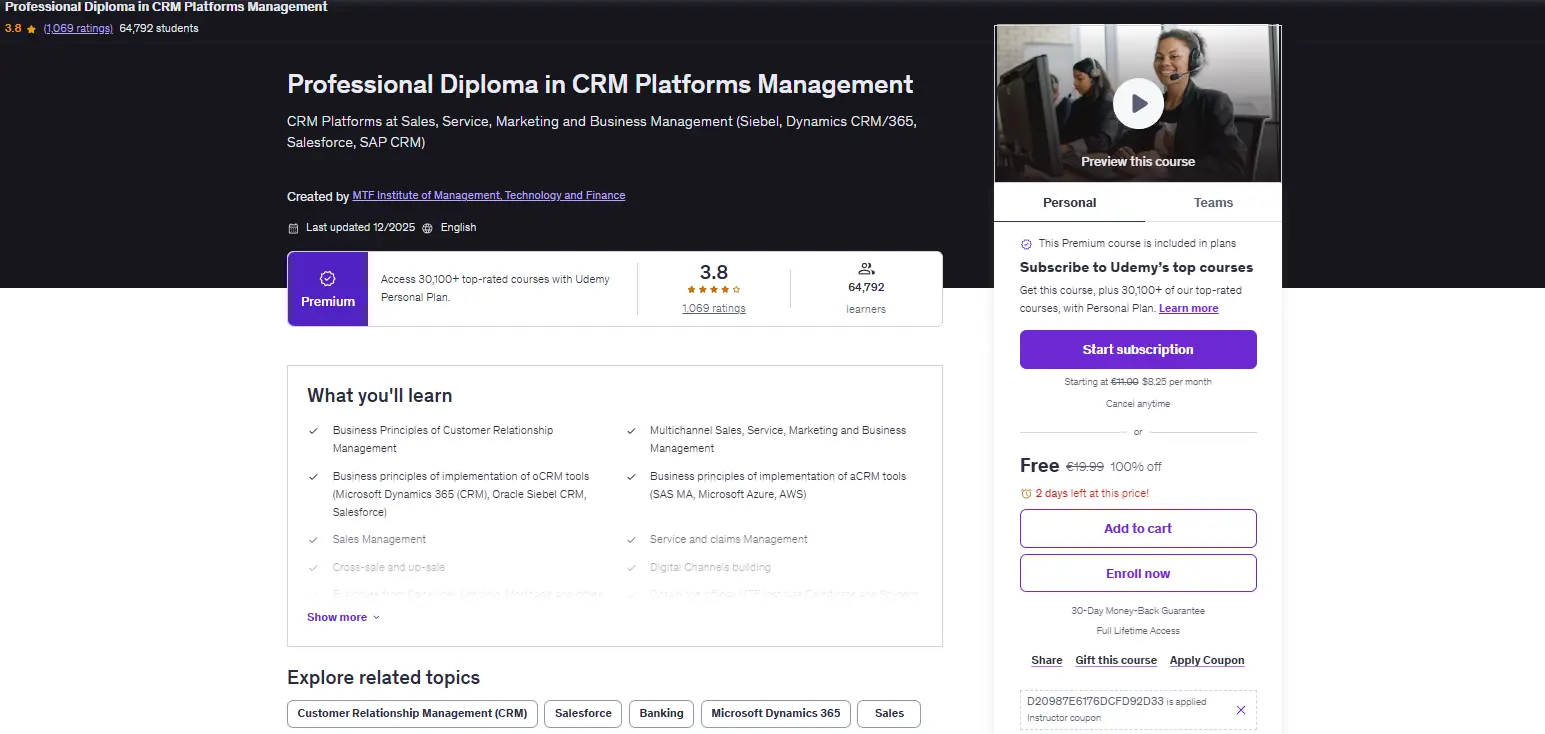Click the Enroll now button
The width and height of the screenshot is (1545, 734).
point(1138,573)
